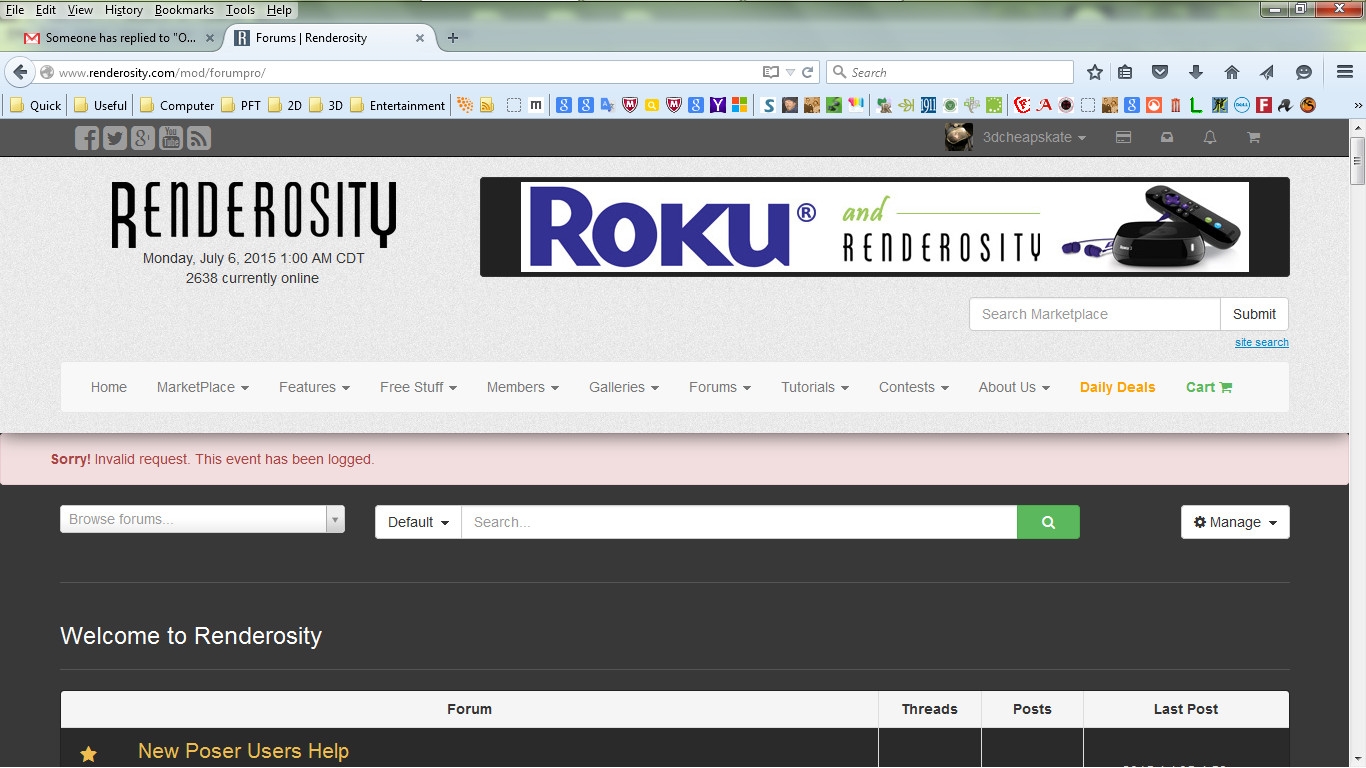This screenshot has width=1366, height=768.
Task: Expand the Members navigation dropdown
Action: click(523, 387)
